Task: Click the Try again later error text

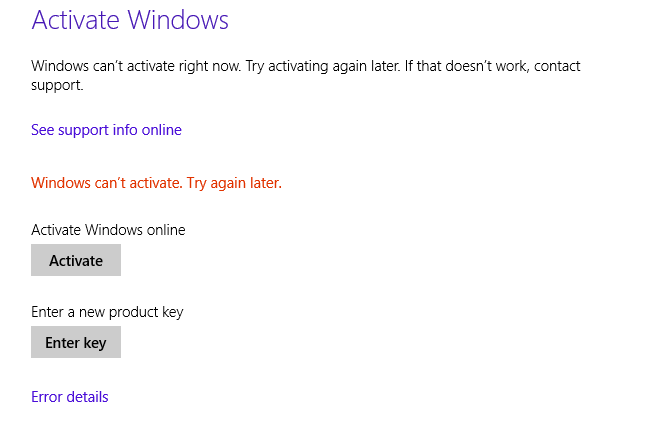Action: [x=234, y=183]
